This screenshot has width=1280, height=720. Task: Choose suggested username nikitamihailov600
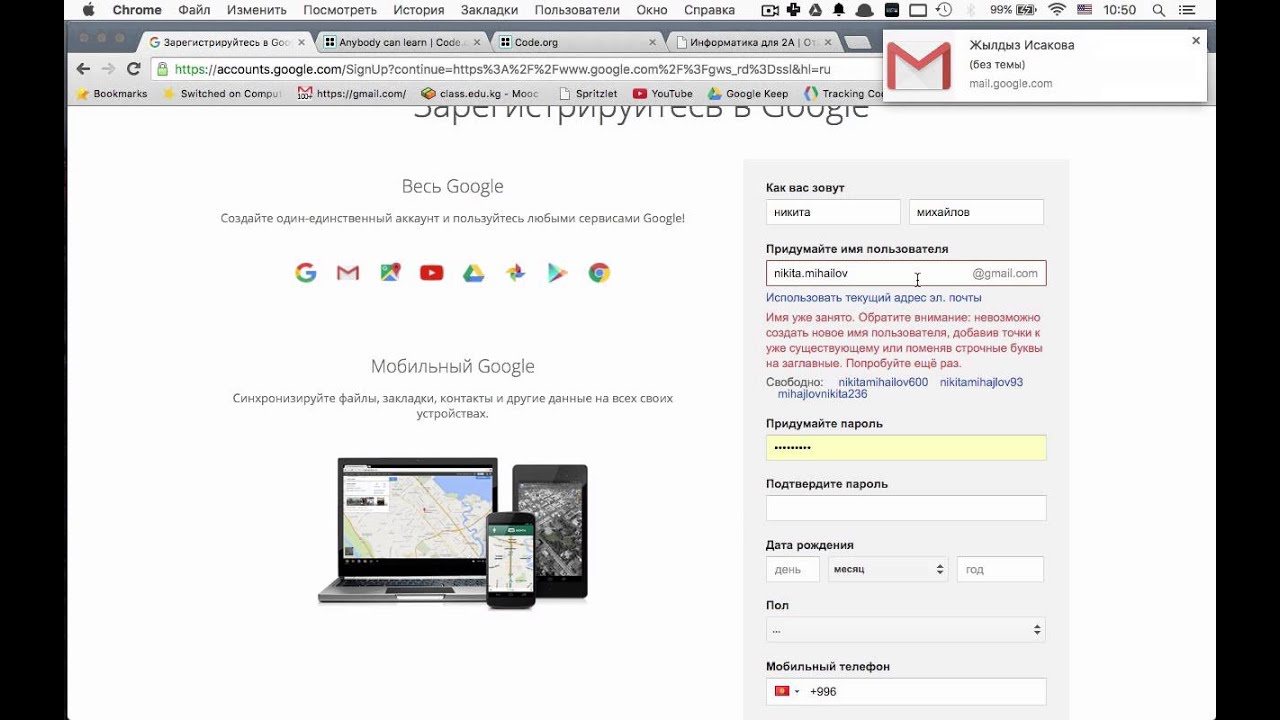click(883, 382)
